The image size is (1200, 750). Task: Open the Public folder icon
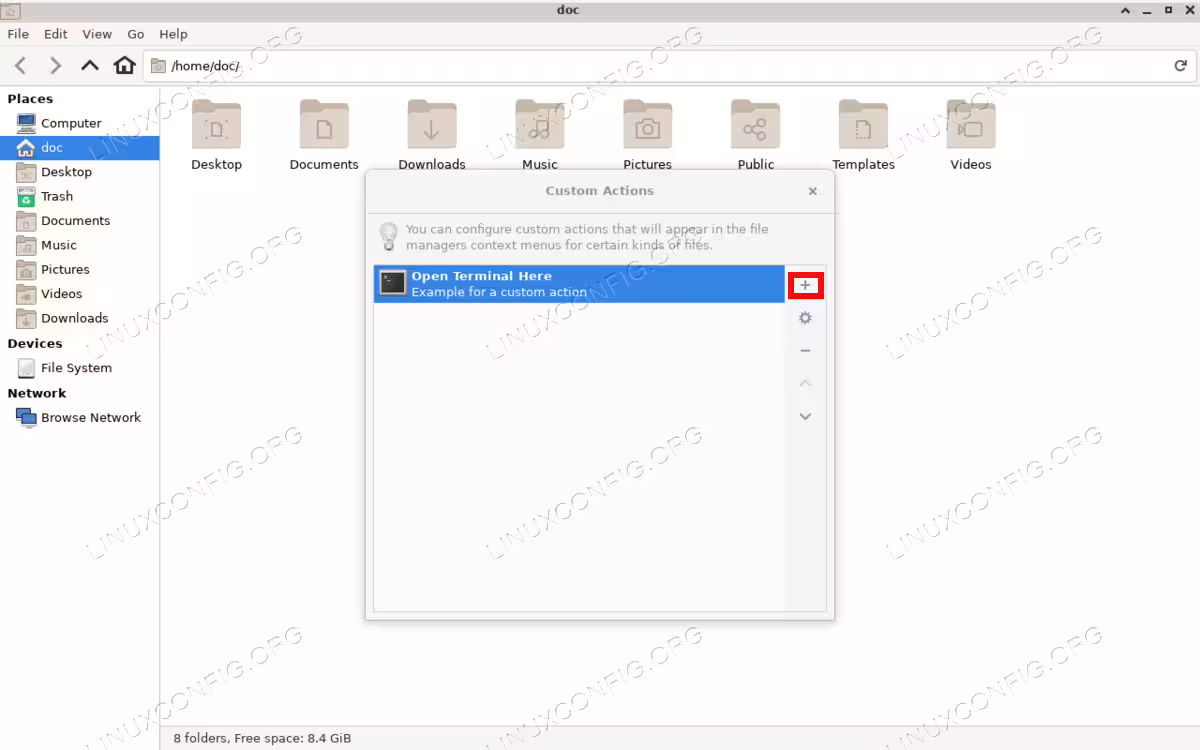pos(756,125)
